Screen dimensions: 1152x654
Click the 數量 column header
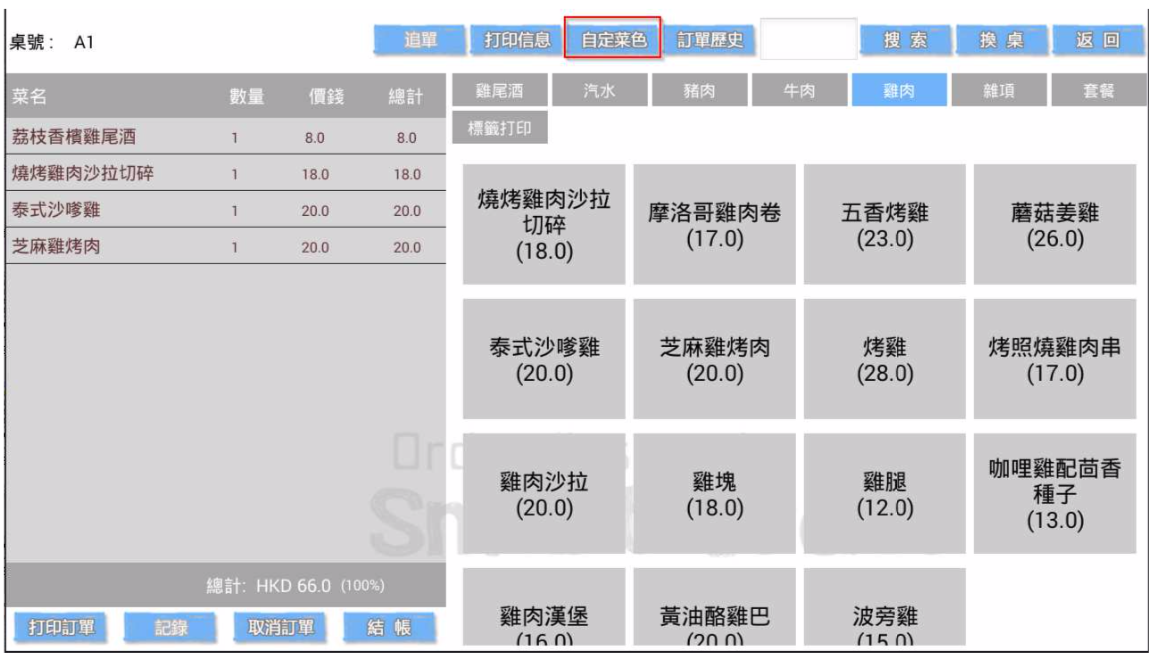point(246,96)
